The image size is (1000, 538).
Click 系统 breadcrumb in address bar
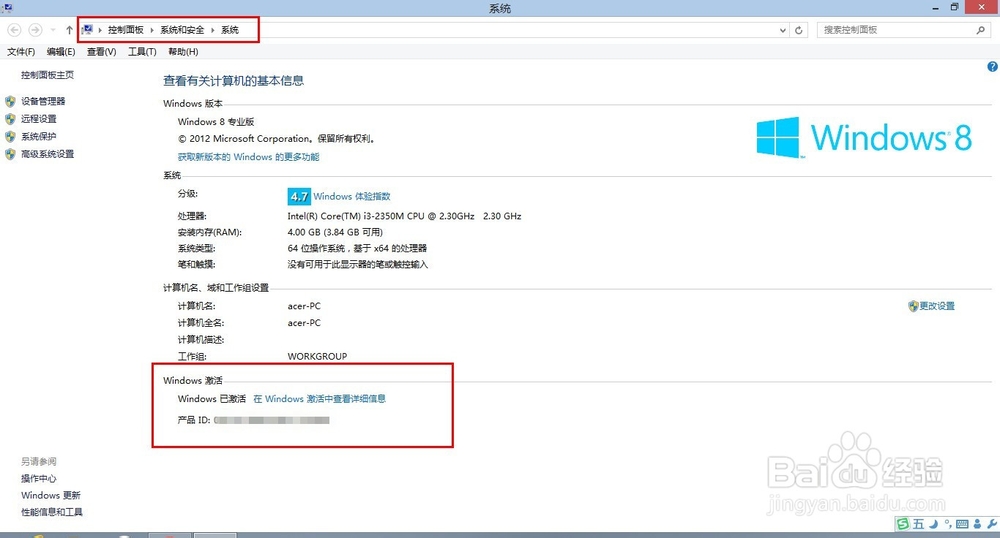click(230, 30)
